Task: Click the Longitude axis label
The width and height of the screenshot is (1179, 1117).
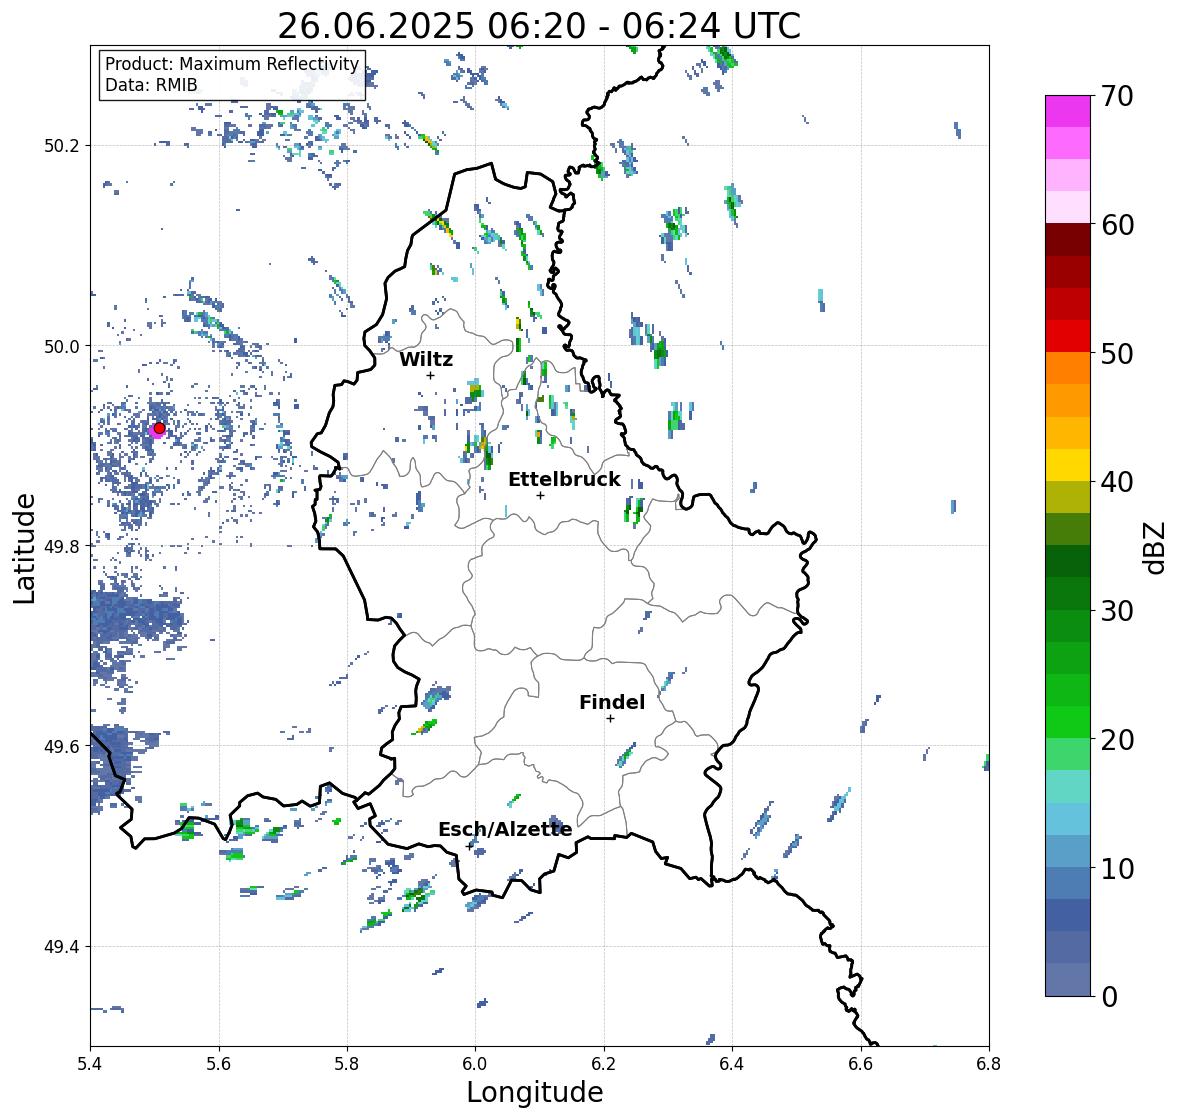Action: [535, 1091]
